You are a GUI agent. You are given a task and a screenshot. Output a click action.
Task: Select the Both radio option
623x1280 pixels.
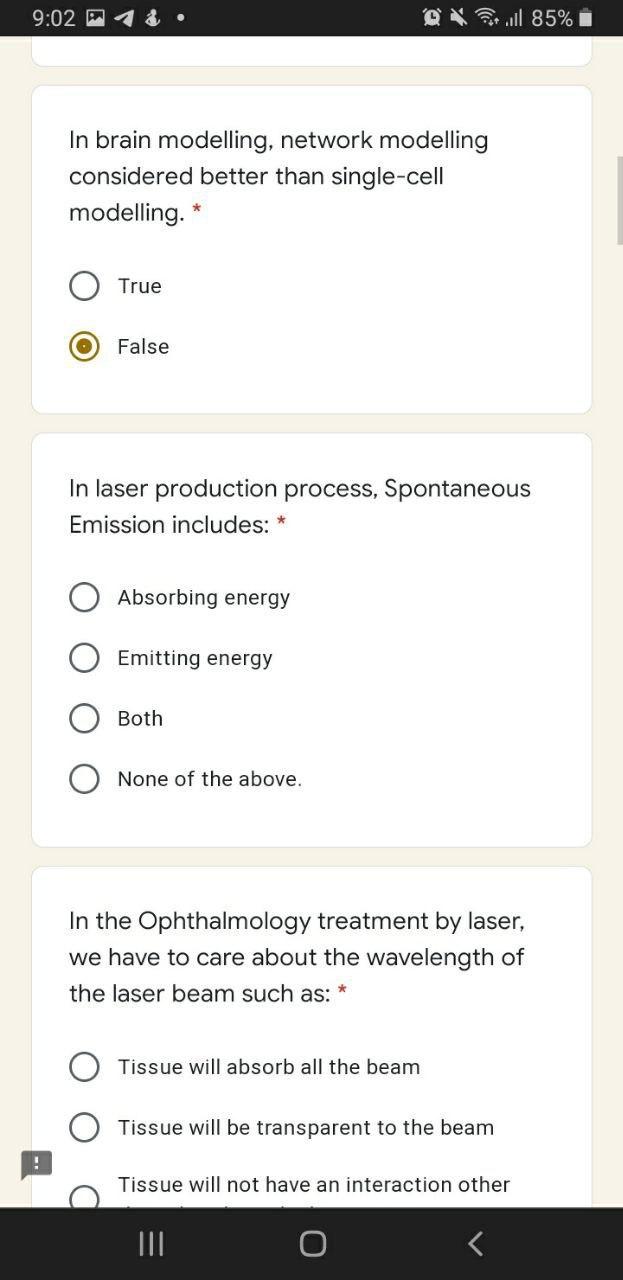(x=85, y=718)
